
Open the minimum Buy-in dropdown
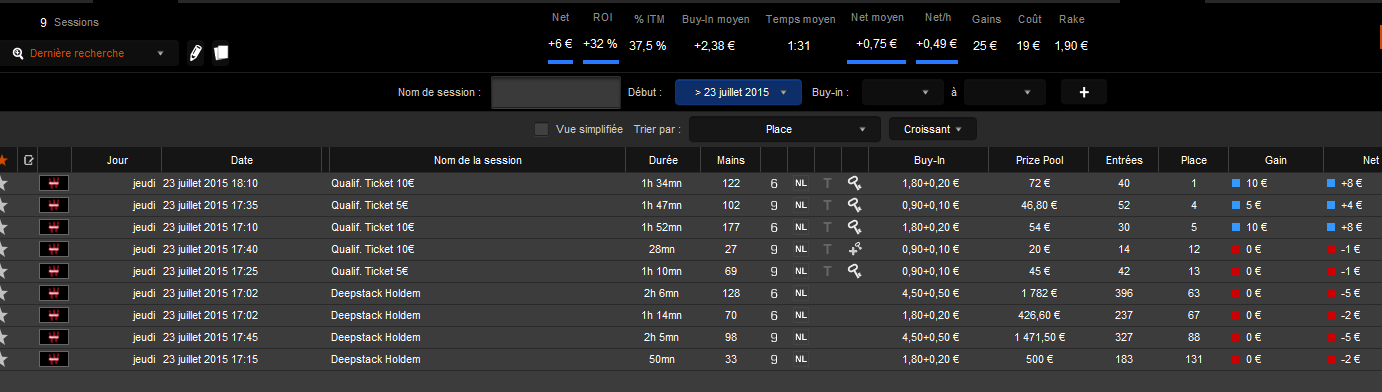(902, 92)
